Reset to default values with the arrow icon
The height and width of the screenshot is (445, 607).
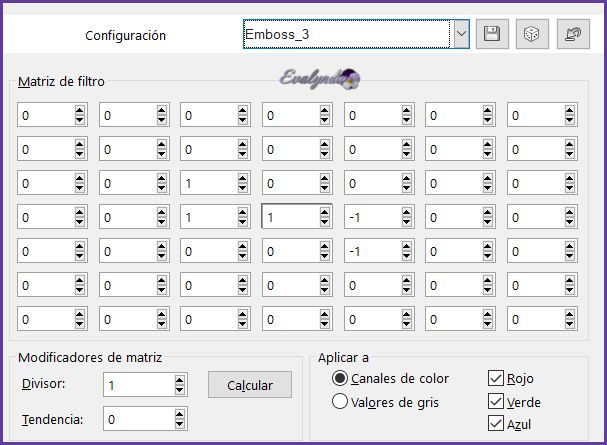pos(573,34)
